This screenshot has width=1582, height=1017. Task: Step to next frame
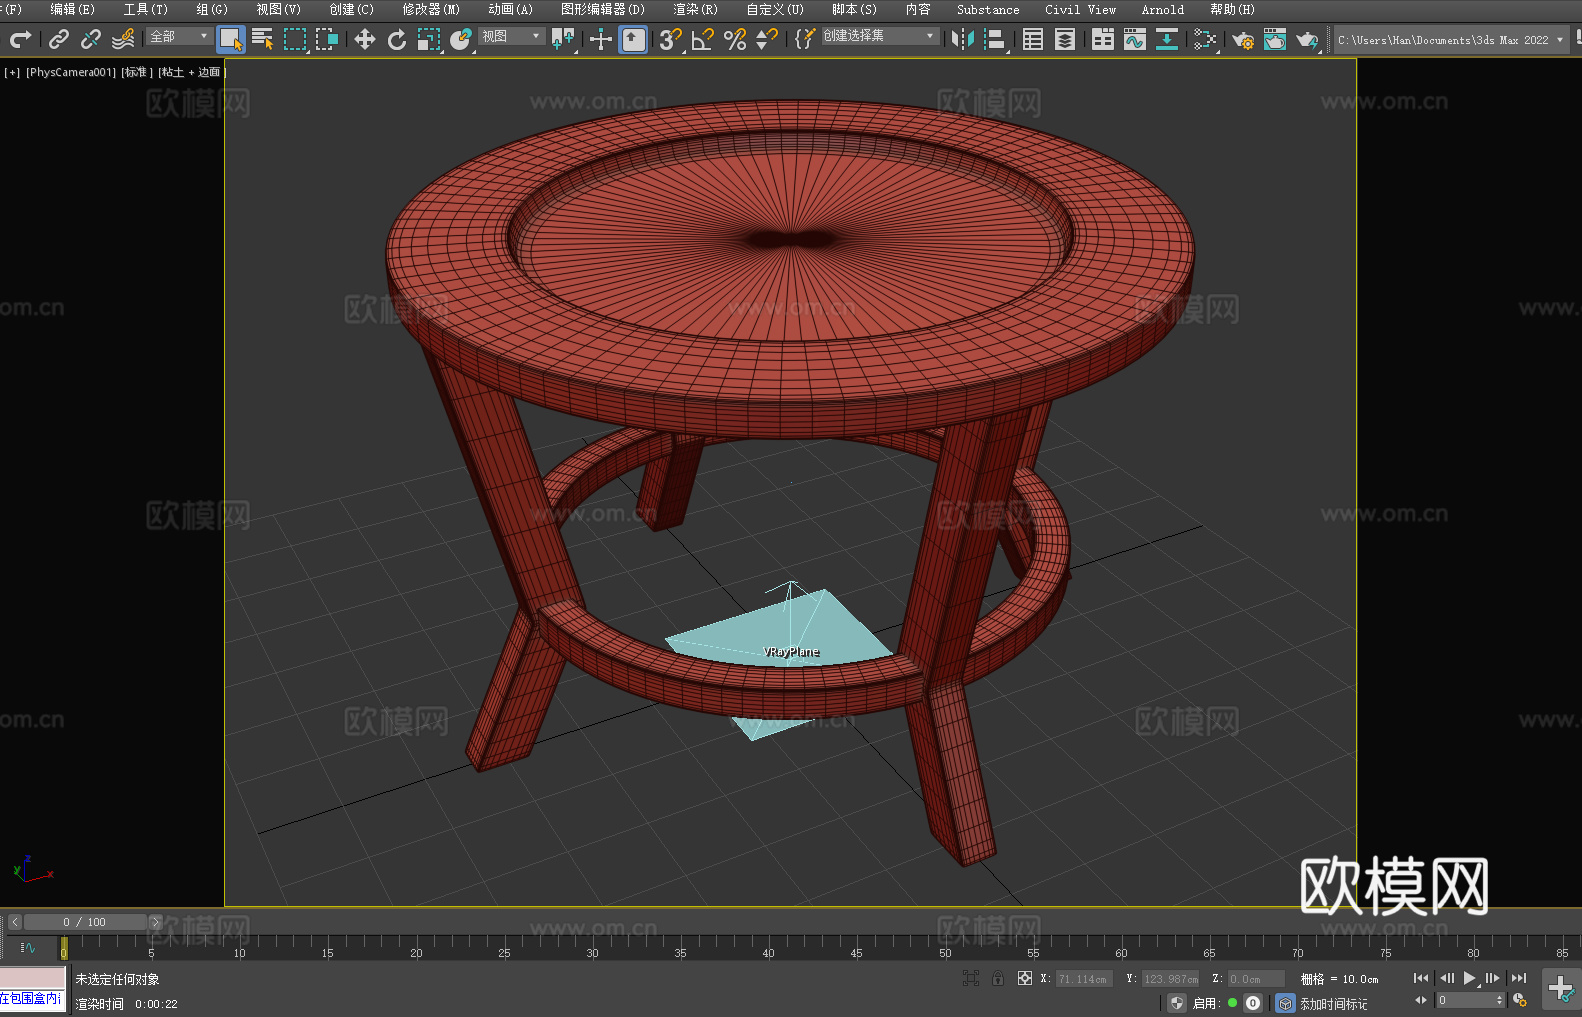1493,978
